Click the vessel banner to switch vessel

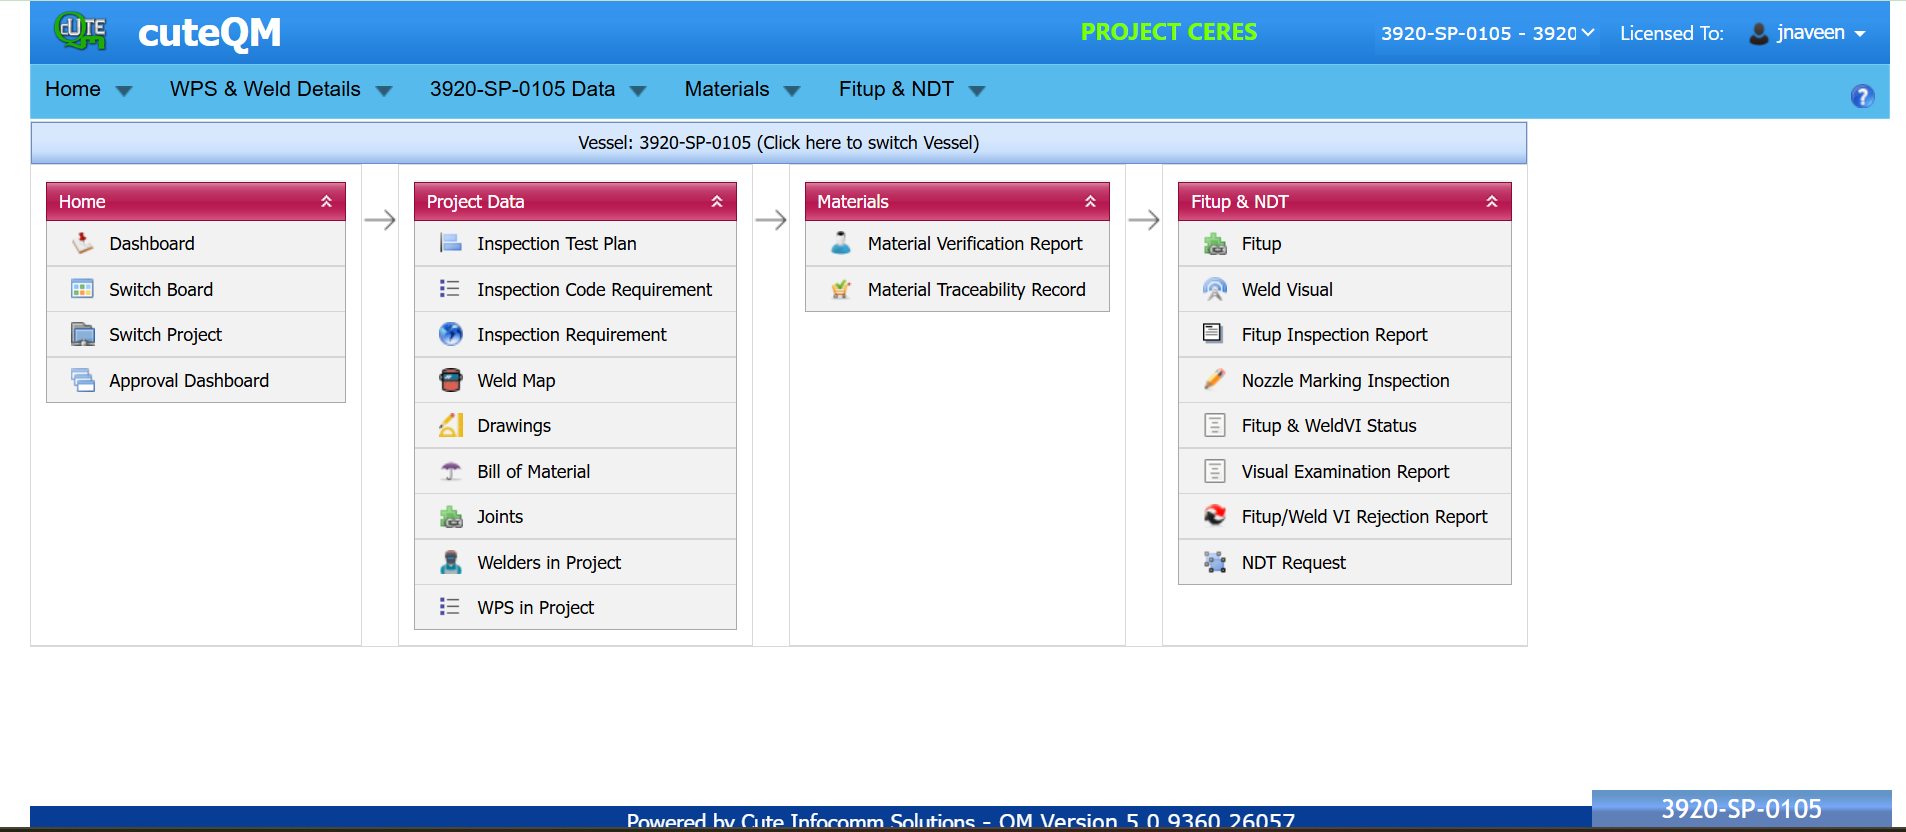778,143
